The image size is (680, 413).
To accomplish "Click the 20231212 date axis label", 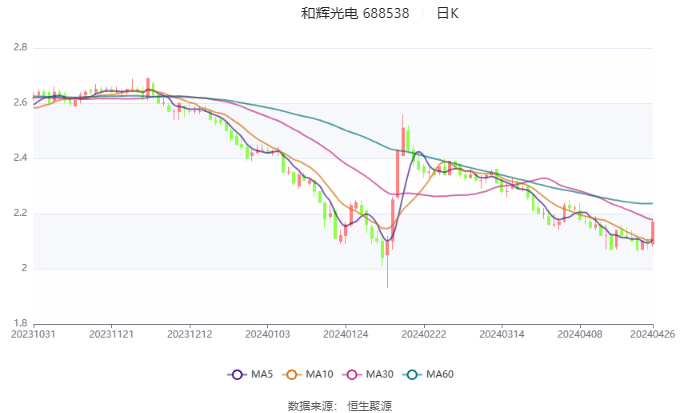I will pyautogui.click(x=190, y=334).
